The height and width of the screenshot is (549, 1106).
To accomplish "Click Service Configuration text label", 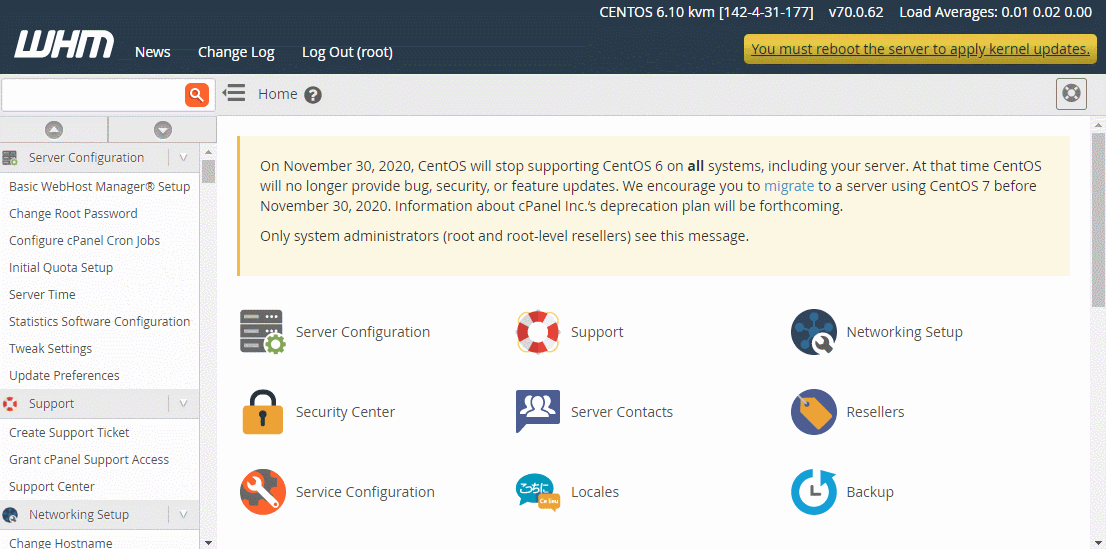I will [x=365, y=492].
